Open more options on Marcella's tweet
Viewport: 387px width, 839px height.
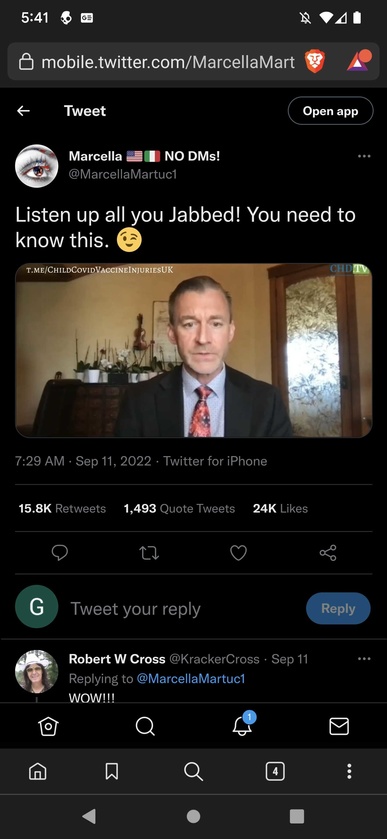(x=364, y=156)
